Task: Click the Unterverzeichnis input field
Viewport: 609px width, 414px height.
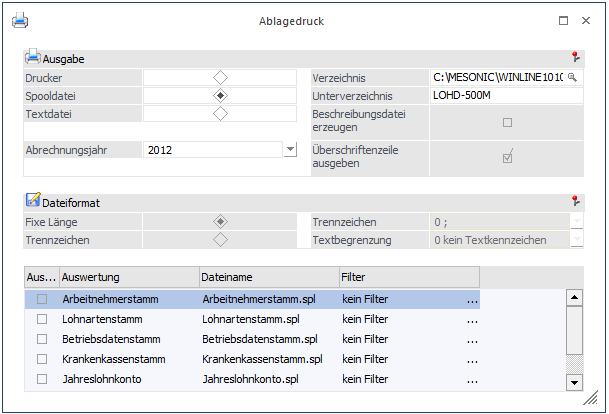Action: [505, 96]
